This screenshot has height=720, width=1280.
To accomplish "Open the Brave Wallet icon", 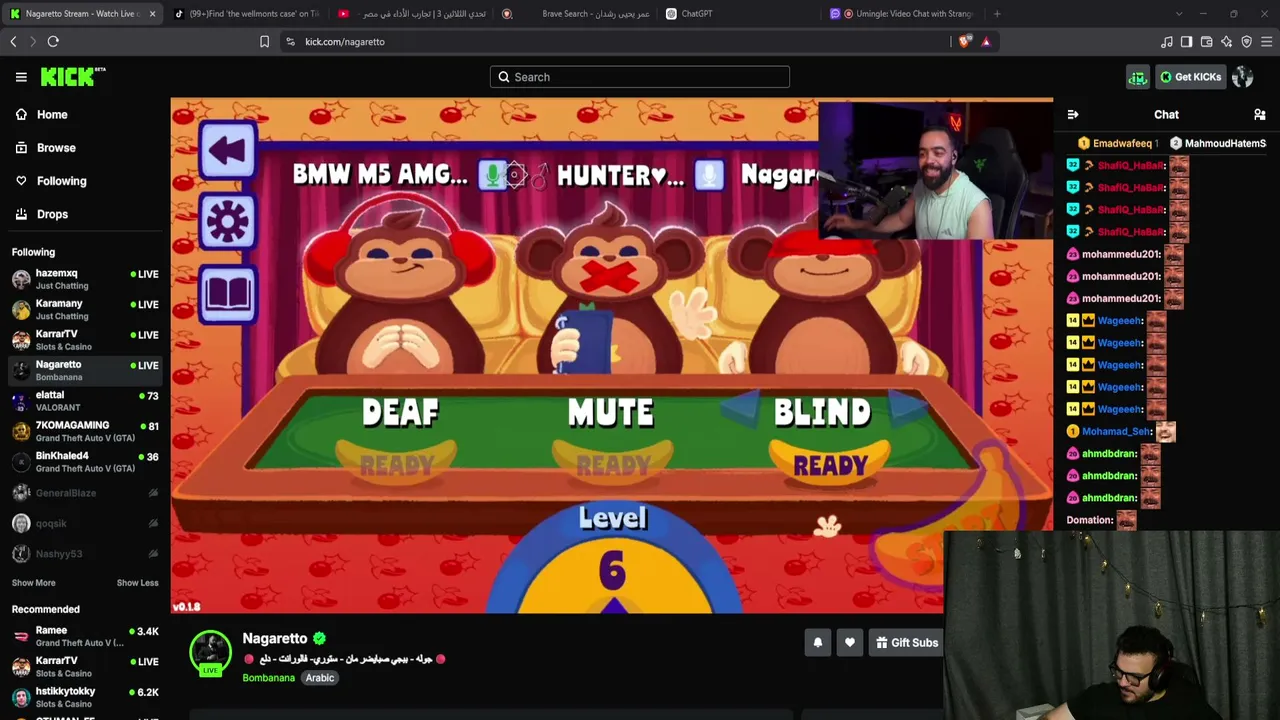I will click(x=1206, y=41).
